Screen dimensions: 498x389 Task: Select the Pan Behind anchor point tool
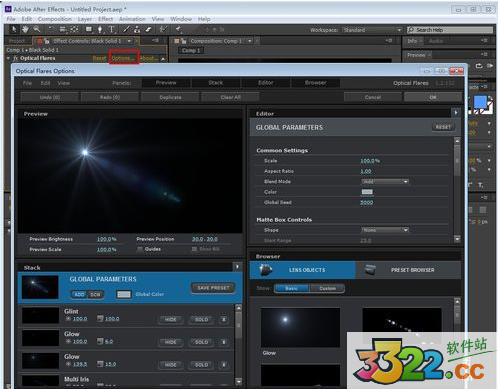[x=74, y=30]
